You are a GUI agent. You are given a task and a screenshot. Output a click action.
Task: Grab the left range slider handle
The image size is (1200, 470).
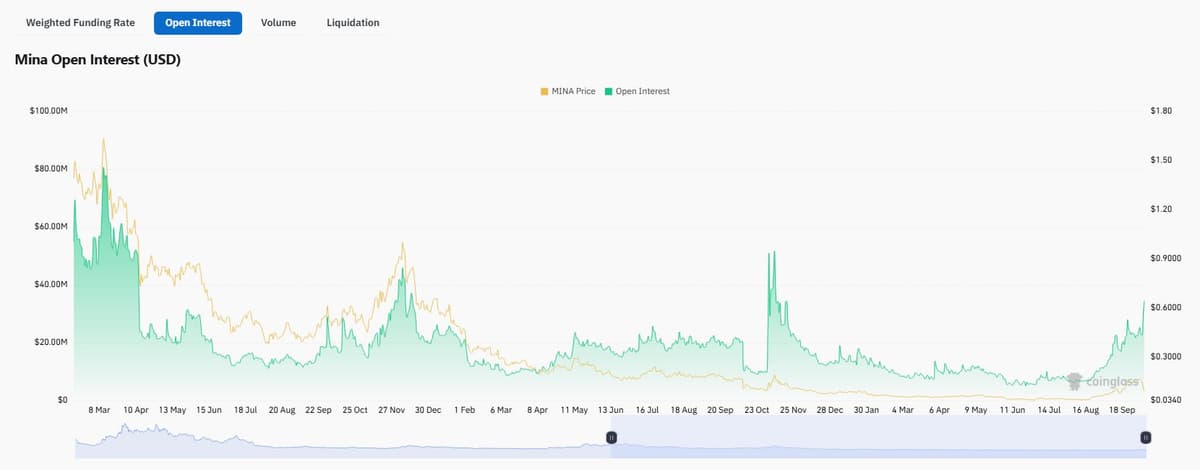pos(611,437)
